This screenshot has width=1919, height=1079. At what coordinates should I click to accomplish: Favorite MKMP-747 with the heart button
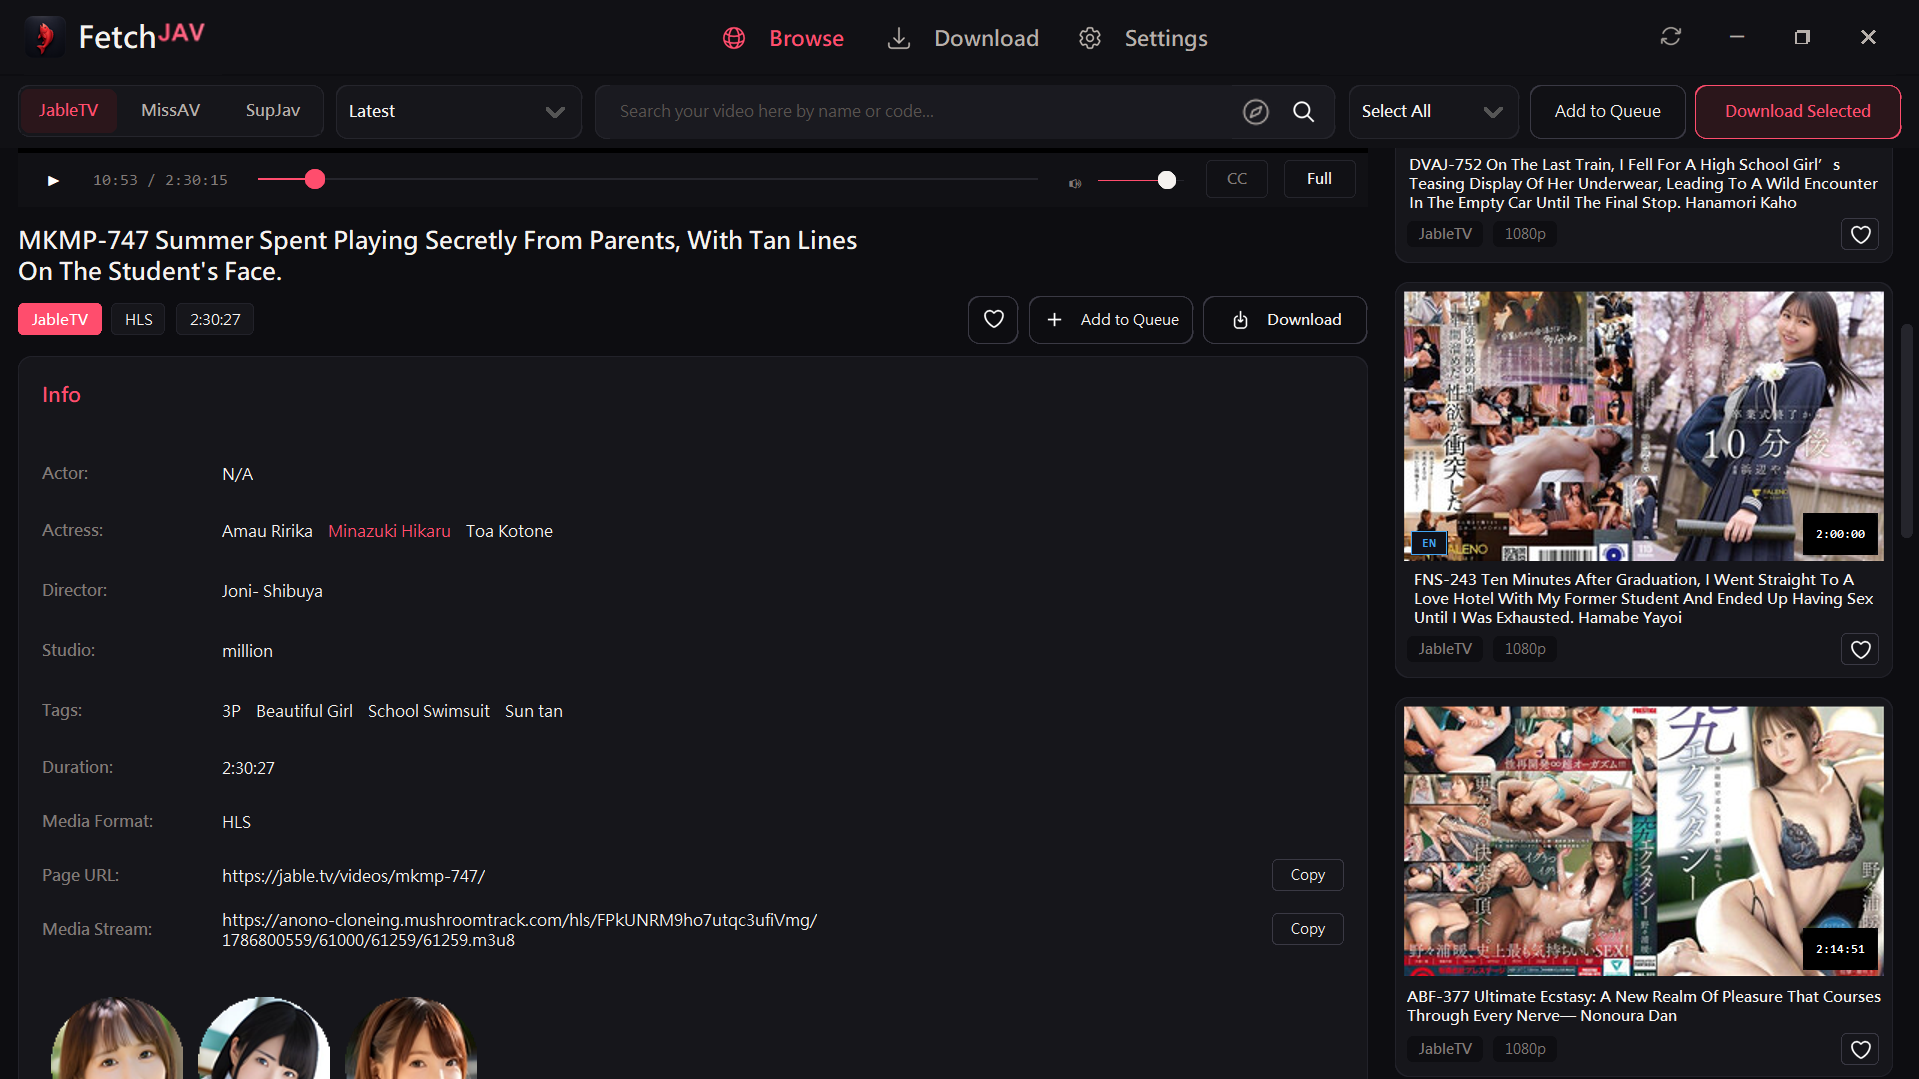point(993,320)
